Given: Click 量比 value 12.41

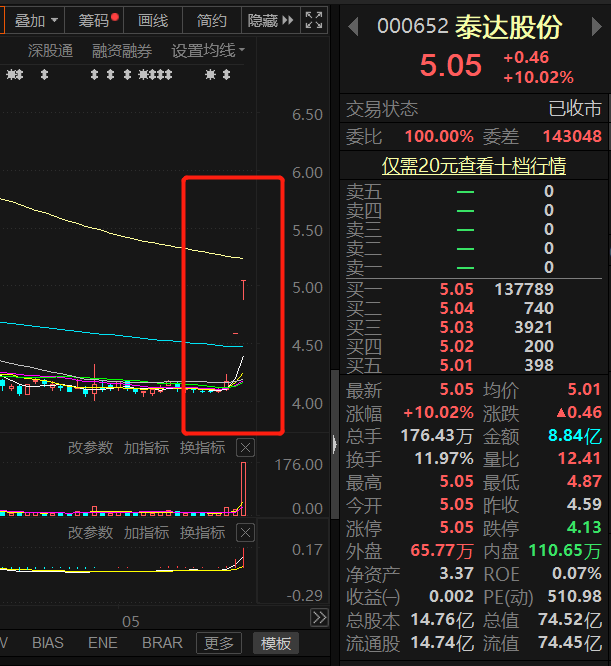Looking at the screenshot, I should tap(579, 459).
